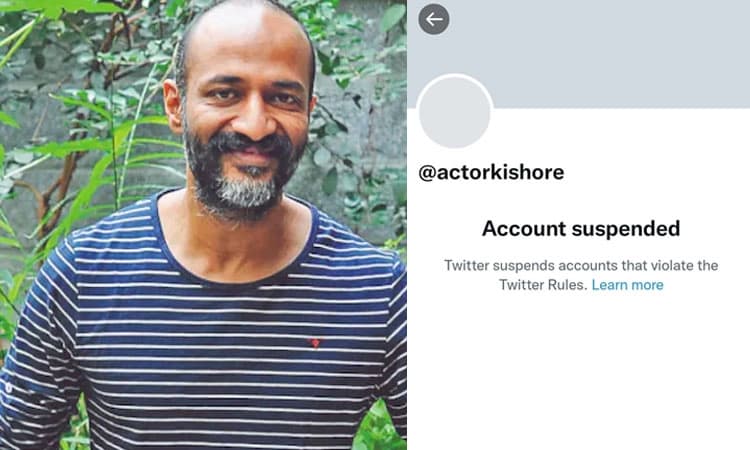The height and width of the screenshot is (450, 750).
Task: Open the photo of the man in striped shirt
Action: pos(203,225)
